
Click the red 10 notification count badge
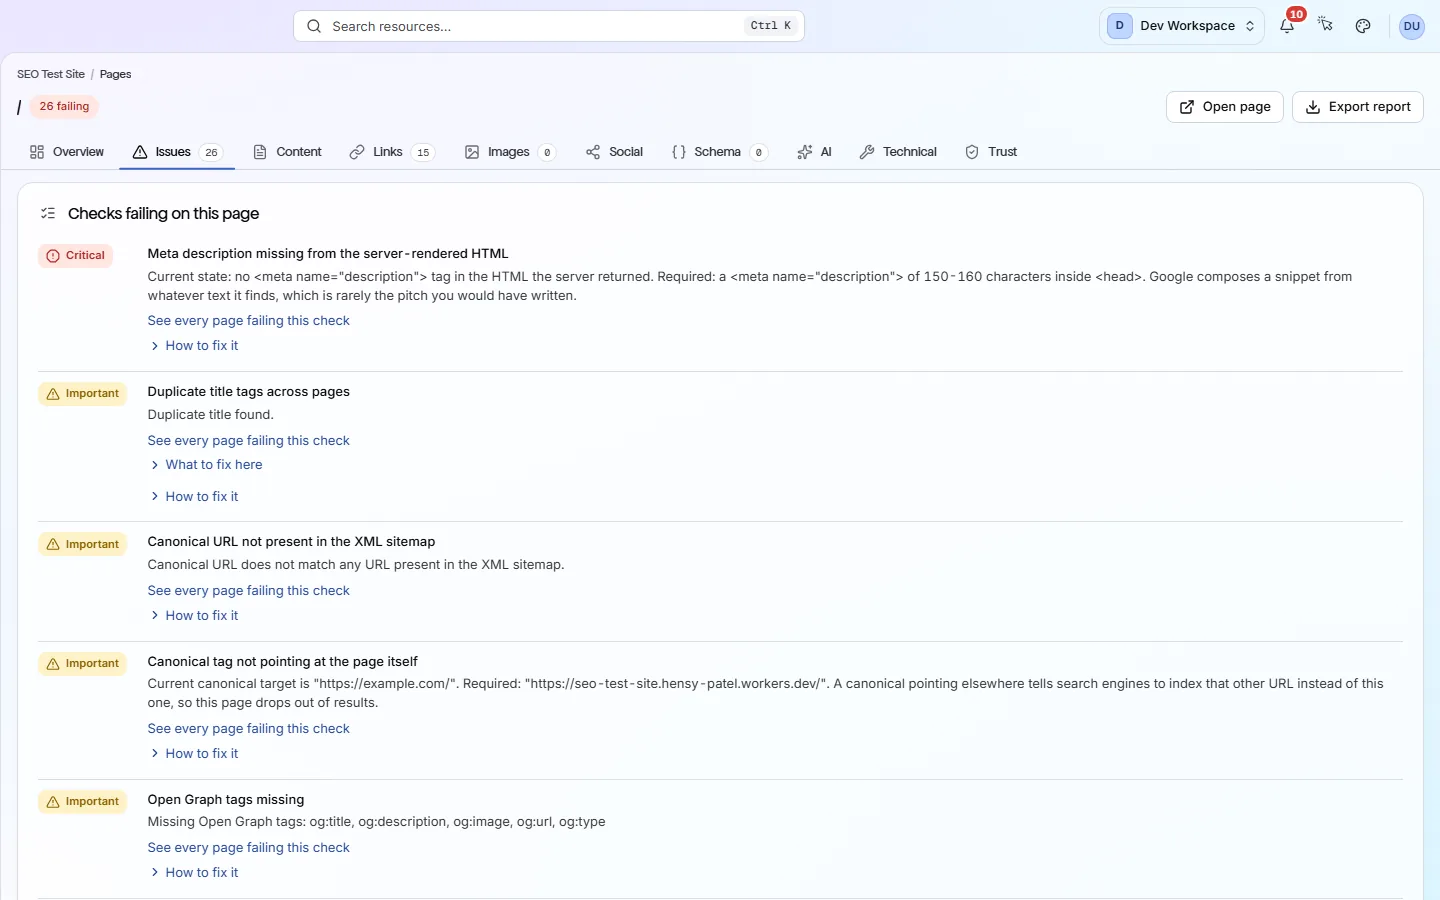pyautogui.click(x=1296, y=14)
